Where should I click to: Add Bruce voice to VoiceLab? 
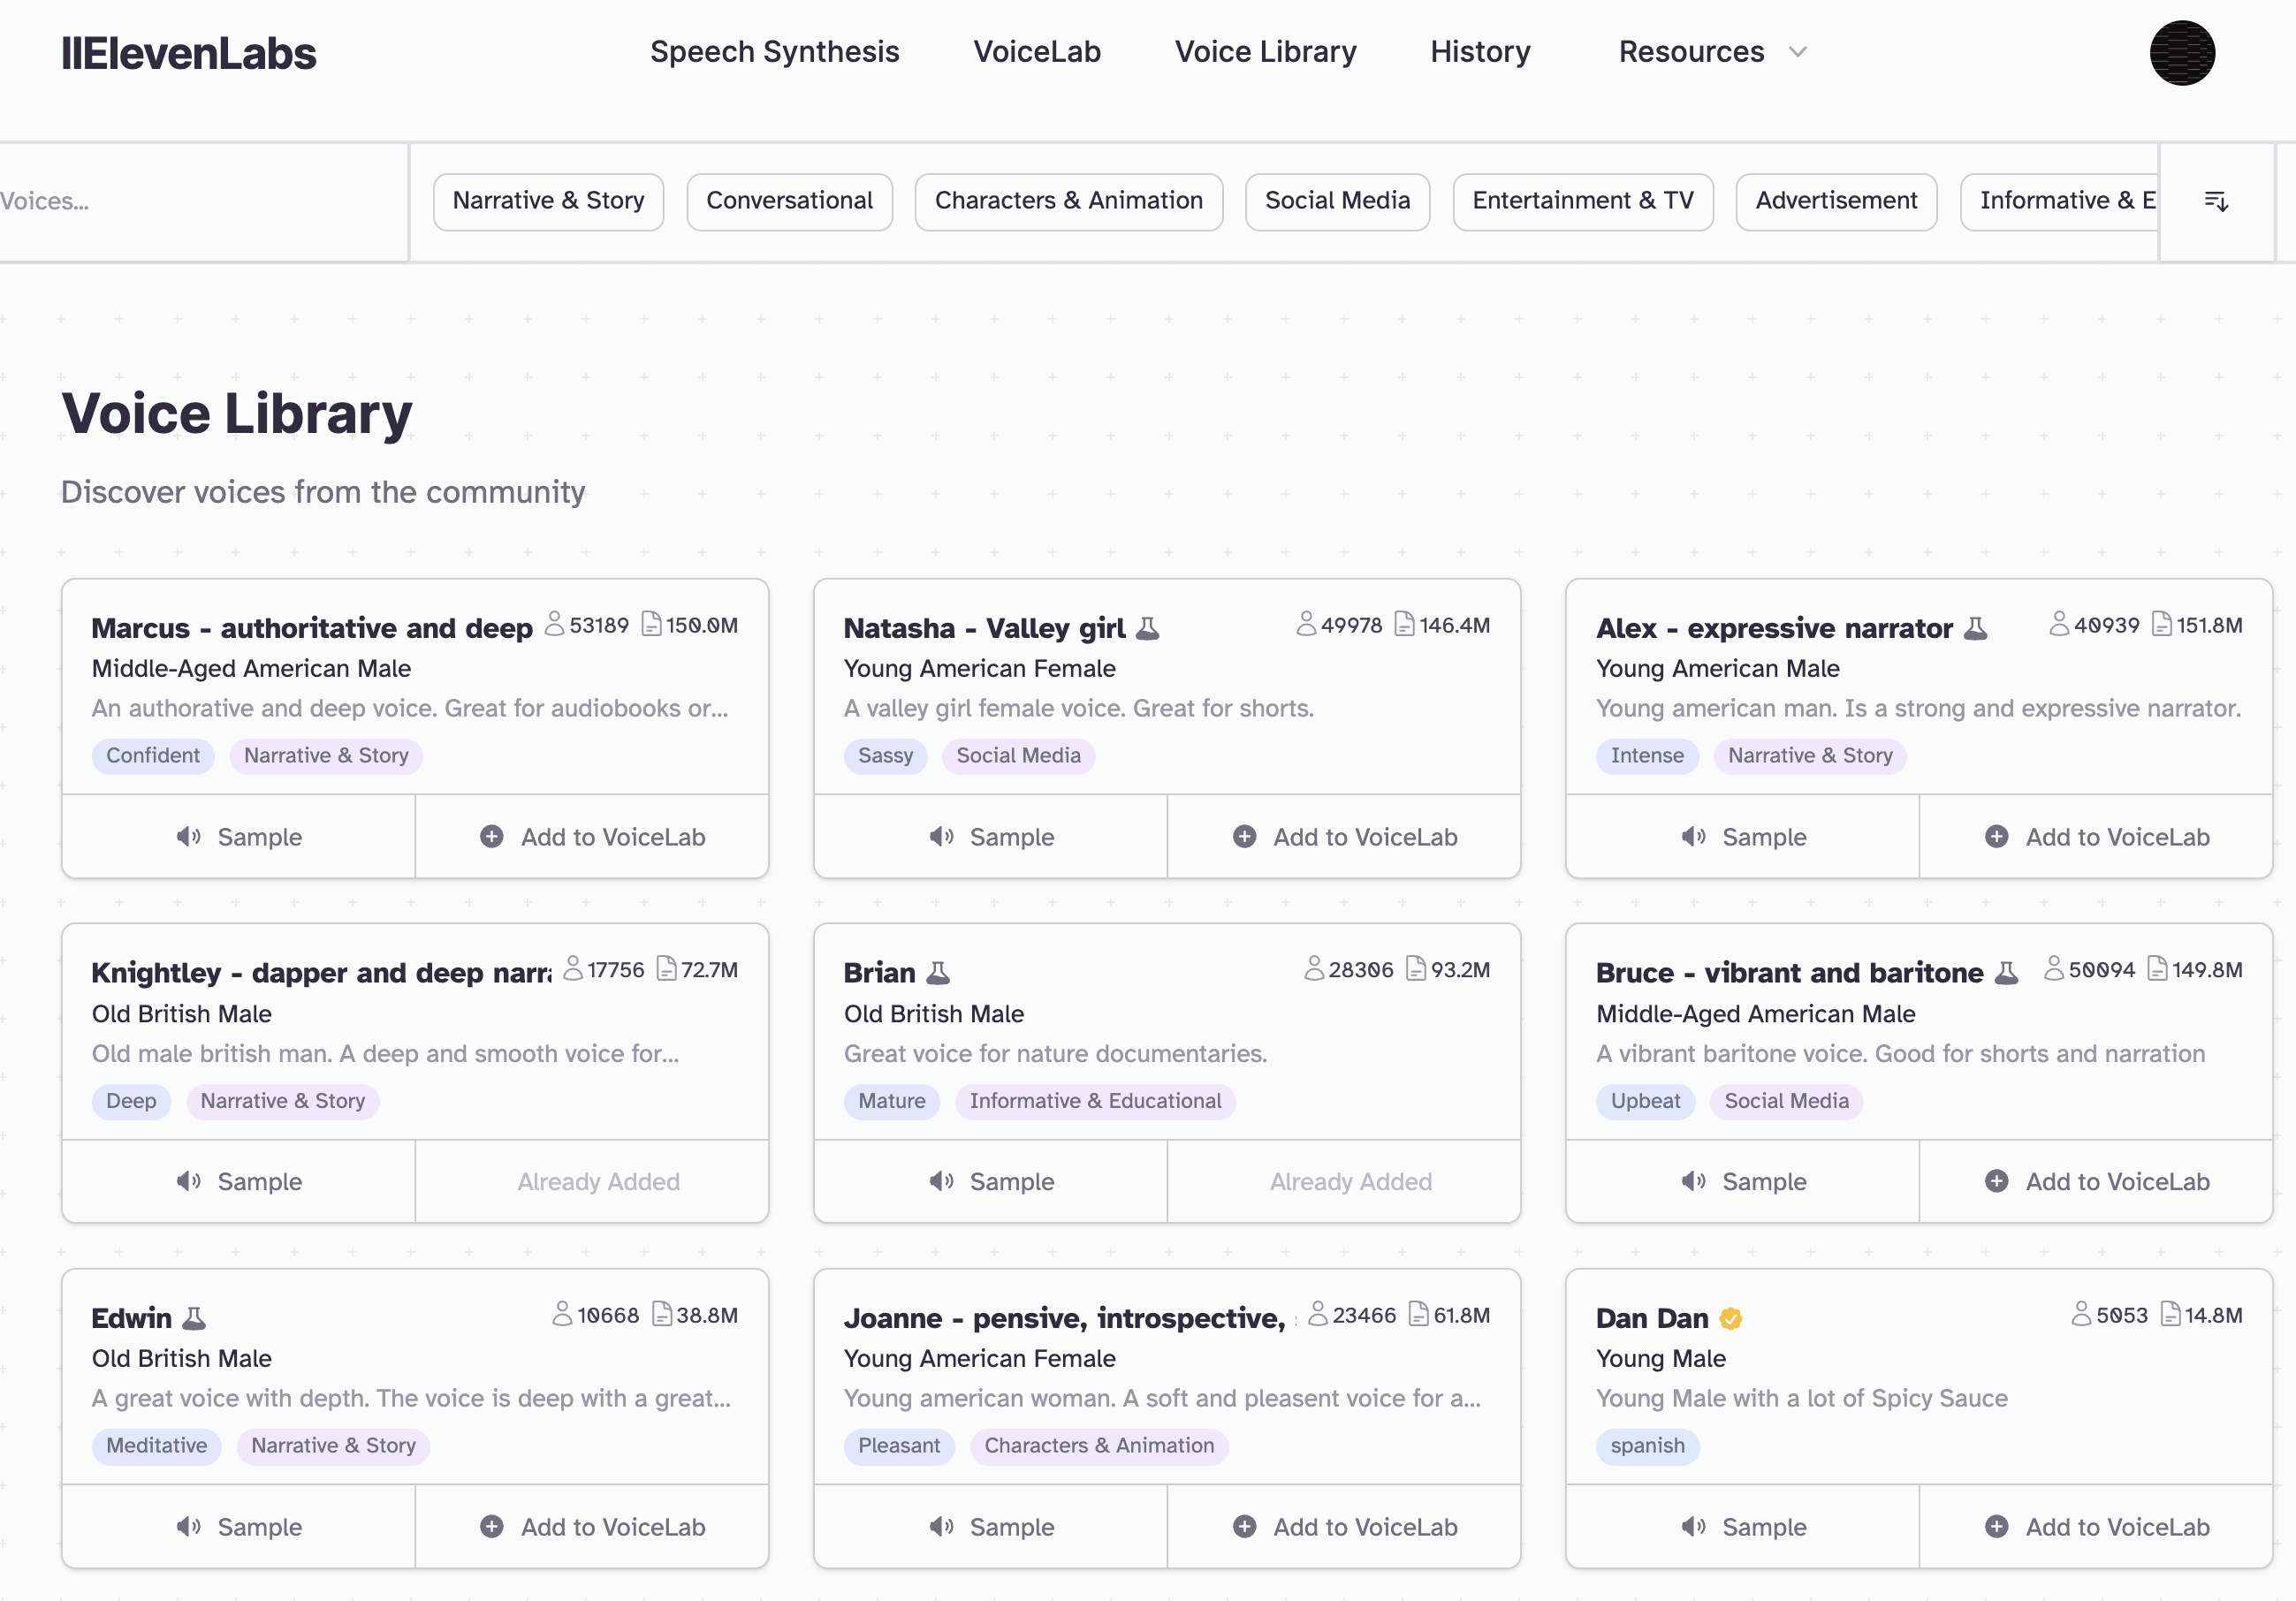coord(2096,1182)
